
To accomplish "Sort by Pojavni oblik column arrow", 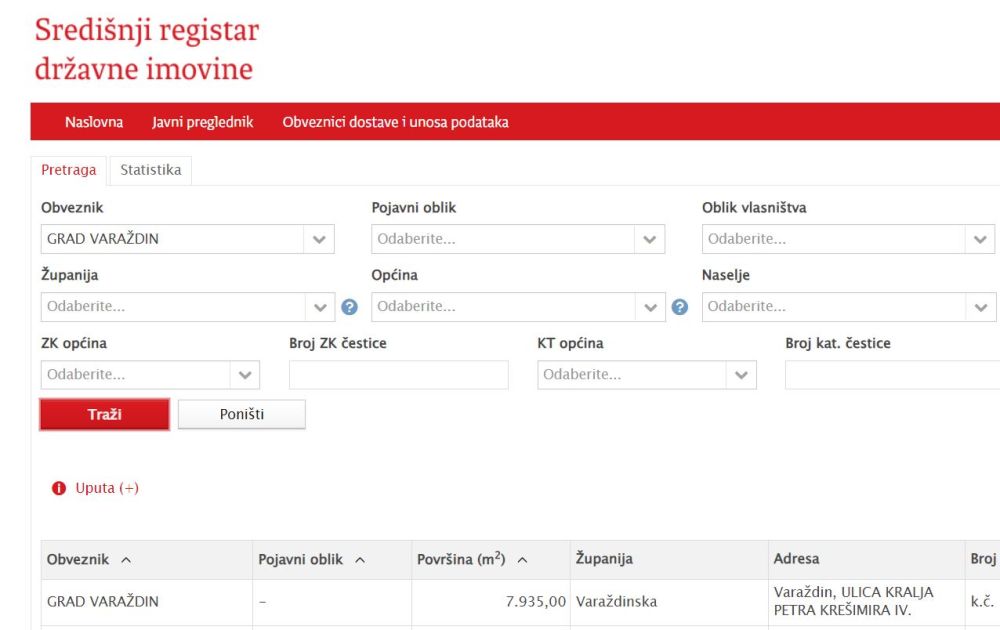I will [360, 560].
